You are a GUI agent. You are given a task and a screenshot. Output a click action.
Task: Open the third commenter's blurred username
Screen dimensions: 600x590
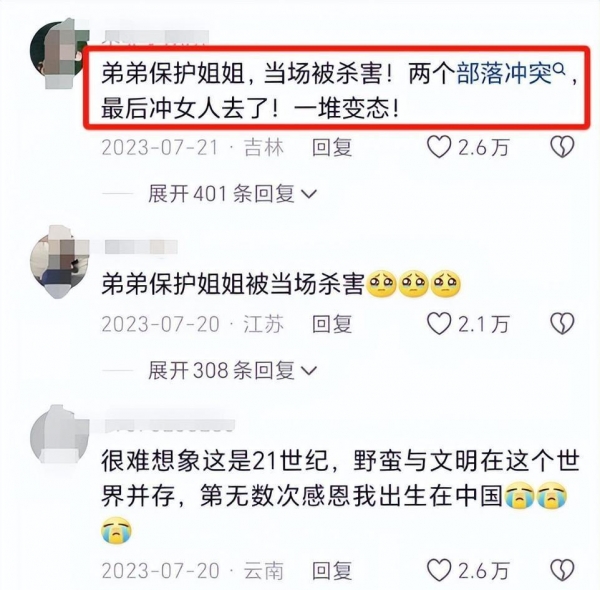click(169, 425)
